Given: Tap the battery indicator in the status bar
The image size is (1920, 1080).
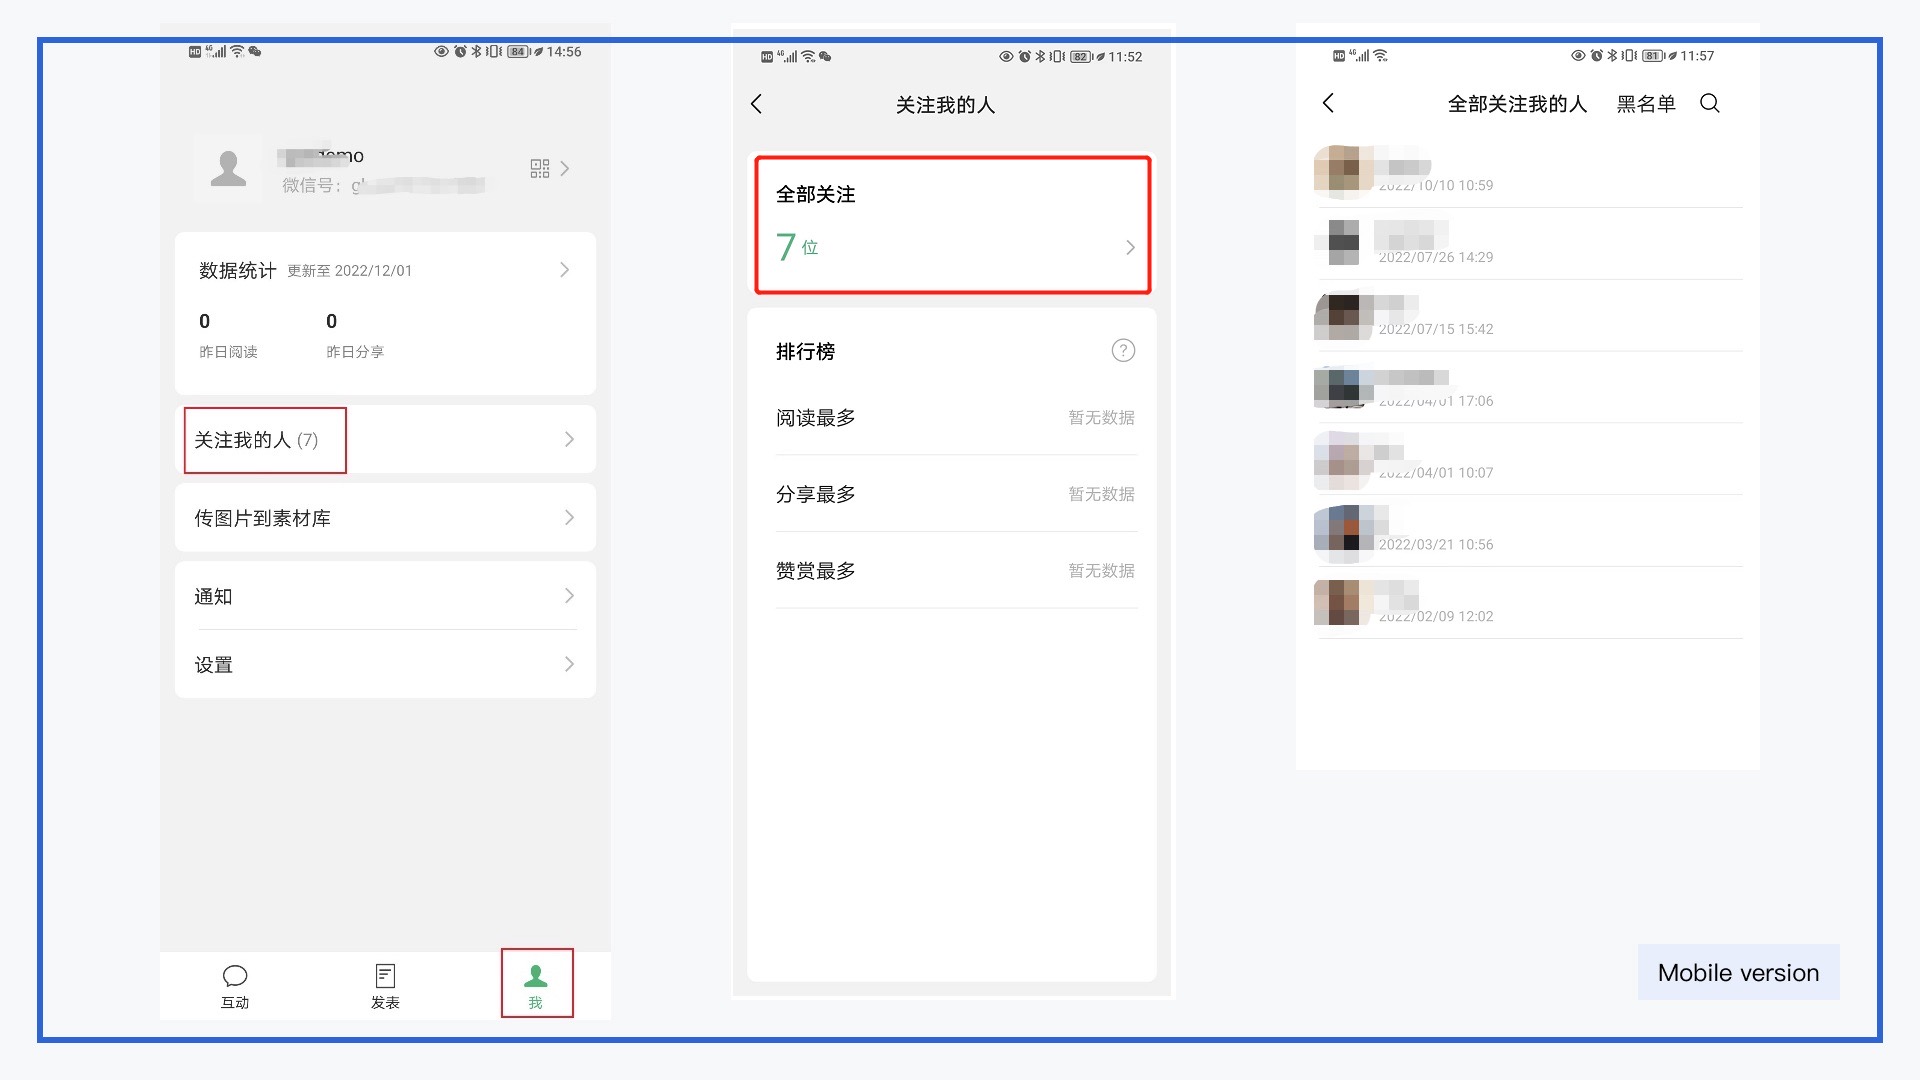Looking at the screenshot, I should point(519,51).
